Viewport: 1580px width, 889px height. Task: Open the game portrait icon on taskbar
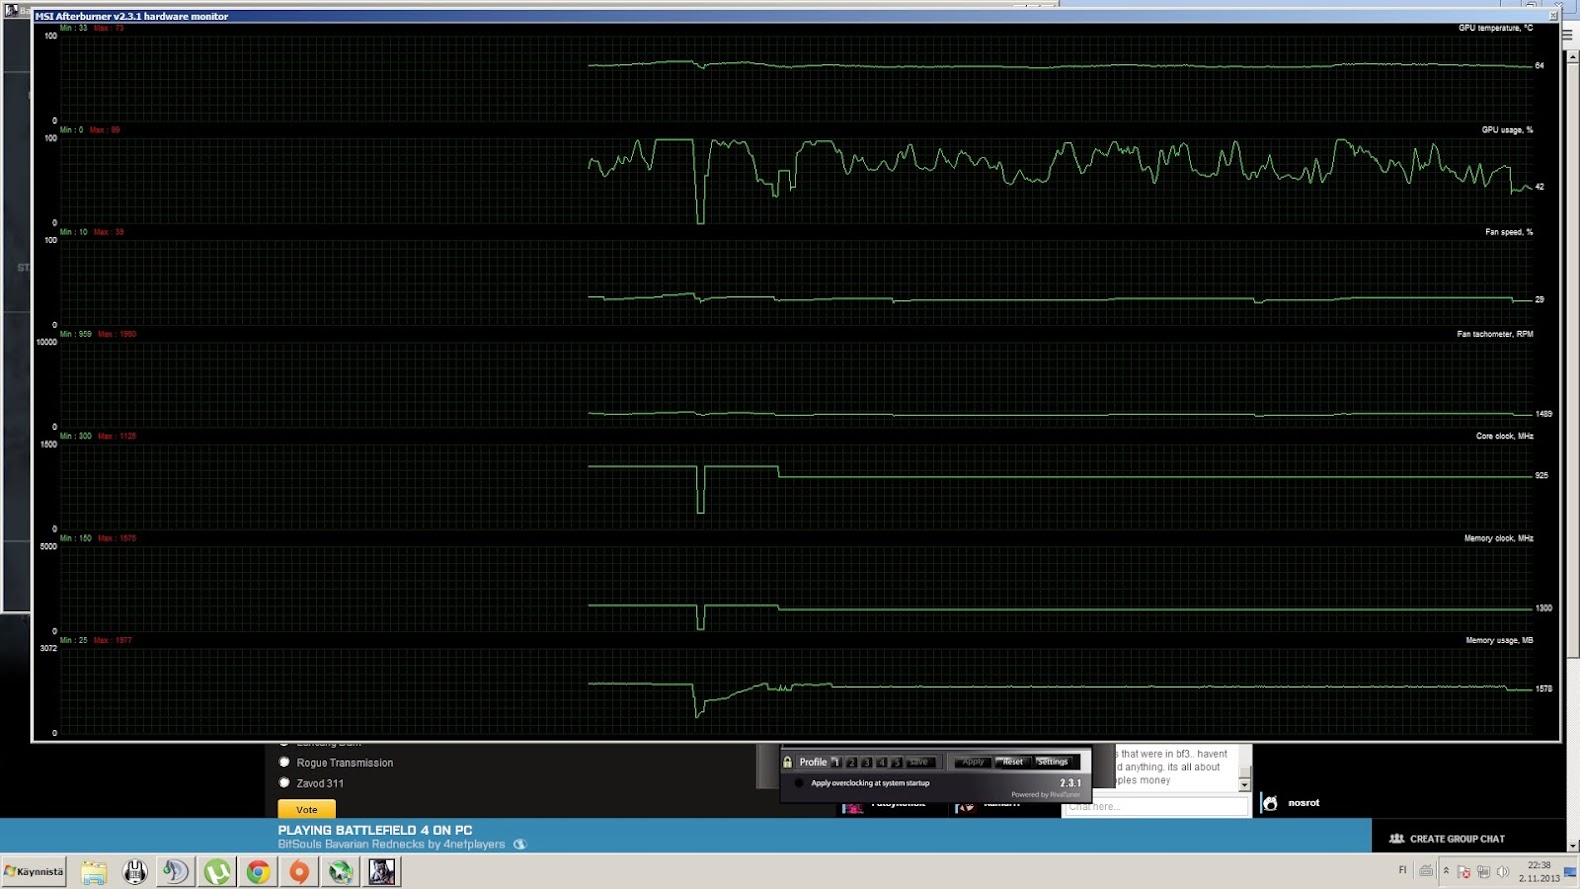(381, 872)
